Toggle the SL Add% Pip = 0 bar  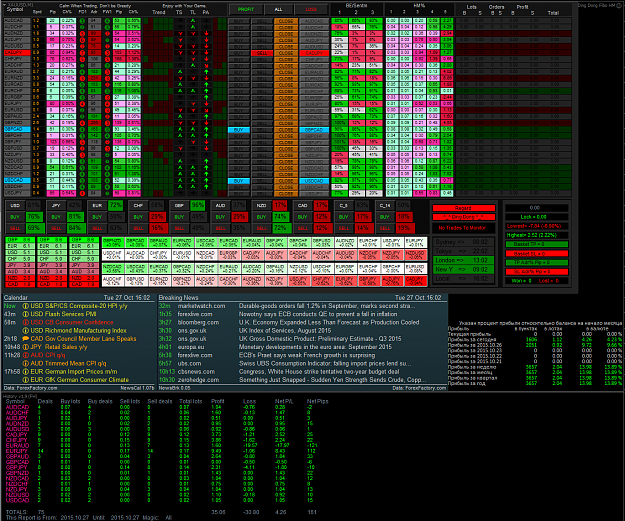537,272
